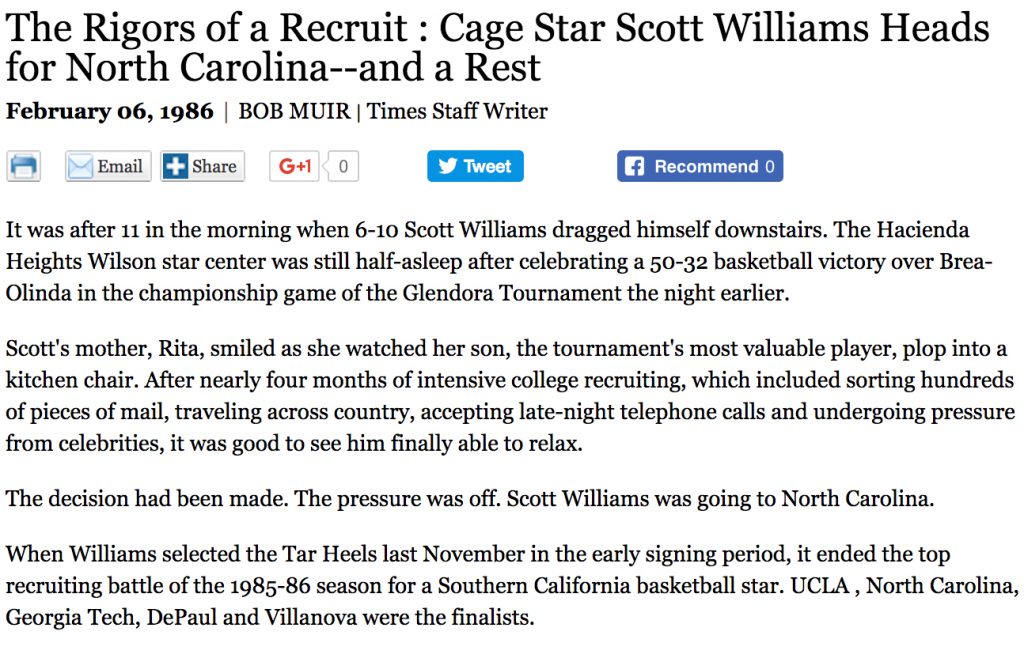This screenshot has height=658, width=1024.
Task: Click the BOB MUIR byline
Action: pyautogui.click(x=295, y=111)
